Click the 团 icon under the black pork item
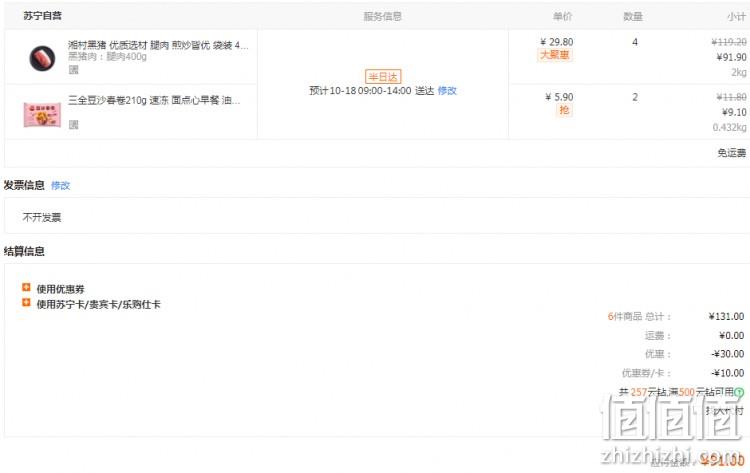Viewport: 750px width, 473px height. point(73,70)
